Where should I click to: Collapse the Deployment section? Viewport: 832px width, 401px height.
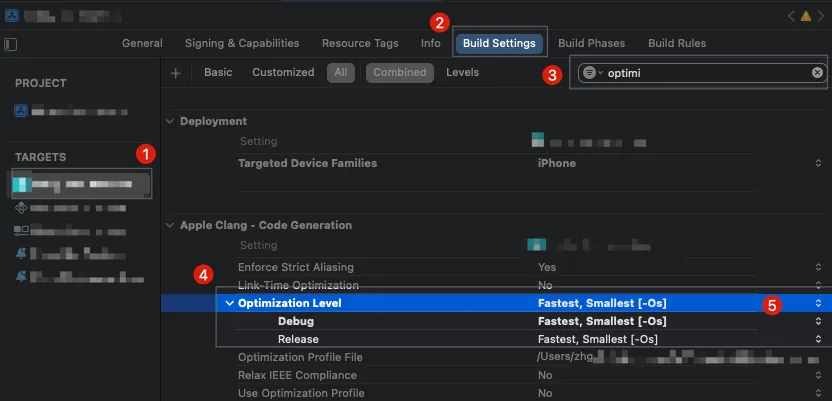coord(170,121)
